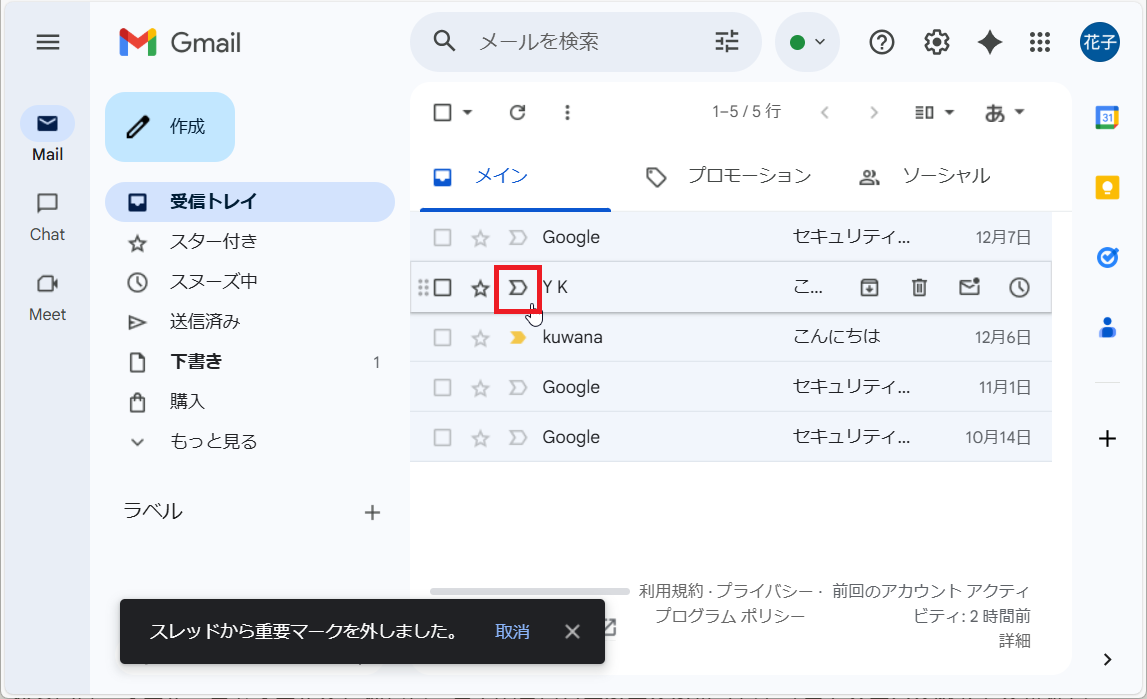
Task: Snooze the Y K email
Action: (x=1019, y=287)
